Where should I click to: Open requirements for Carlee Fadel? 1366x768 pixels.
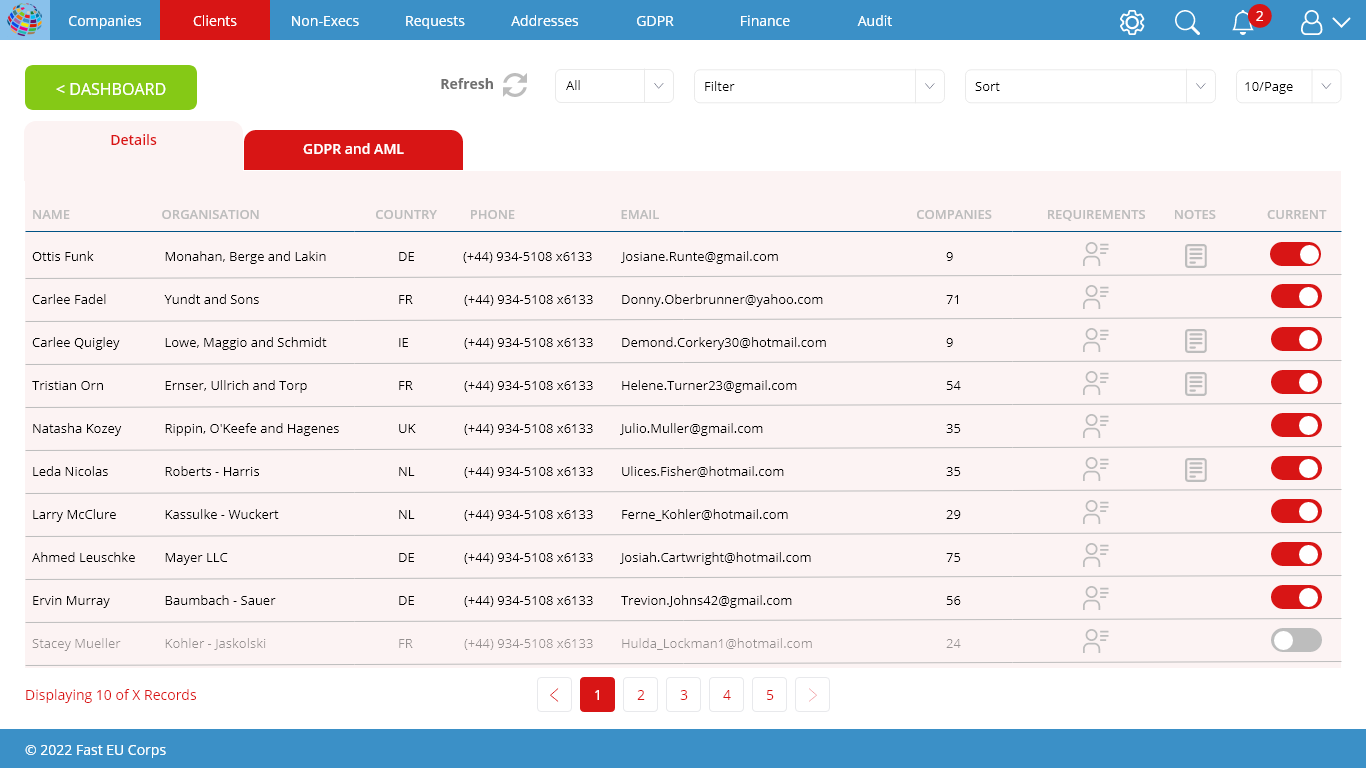pos(1096,298)
